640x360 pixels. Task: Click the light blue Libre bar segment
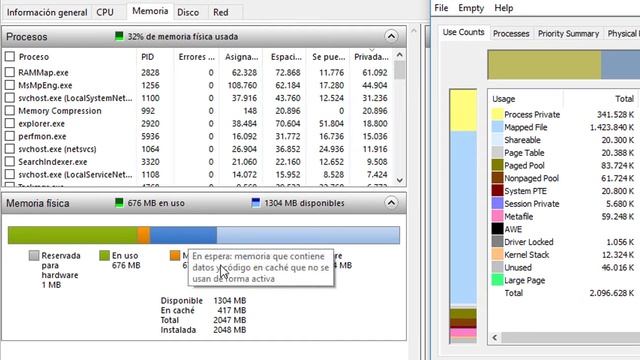pyautogui.click(x=308, y=235)
